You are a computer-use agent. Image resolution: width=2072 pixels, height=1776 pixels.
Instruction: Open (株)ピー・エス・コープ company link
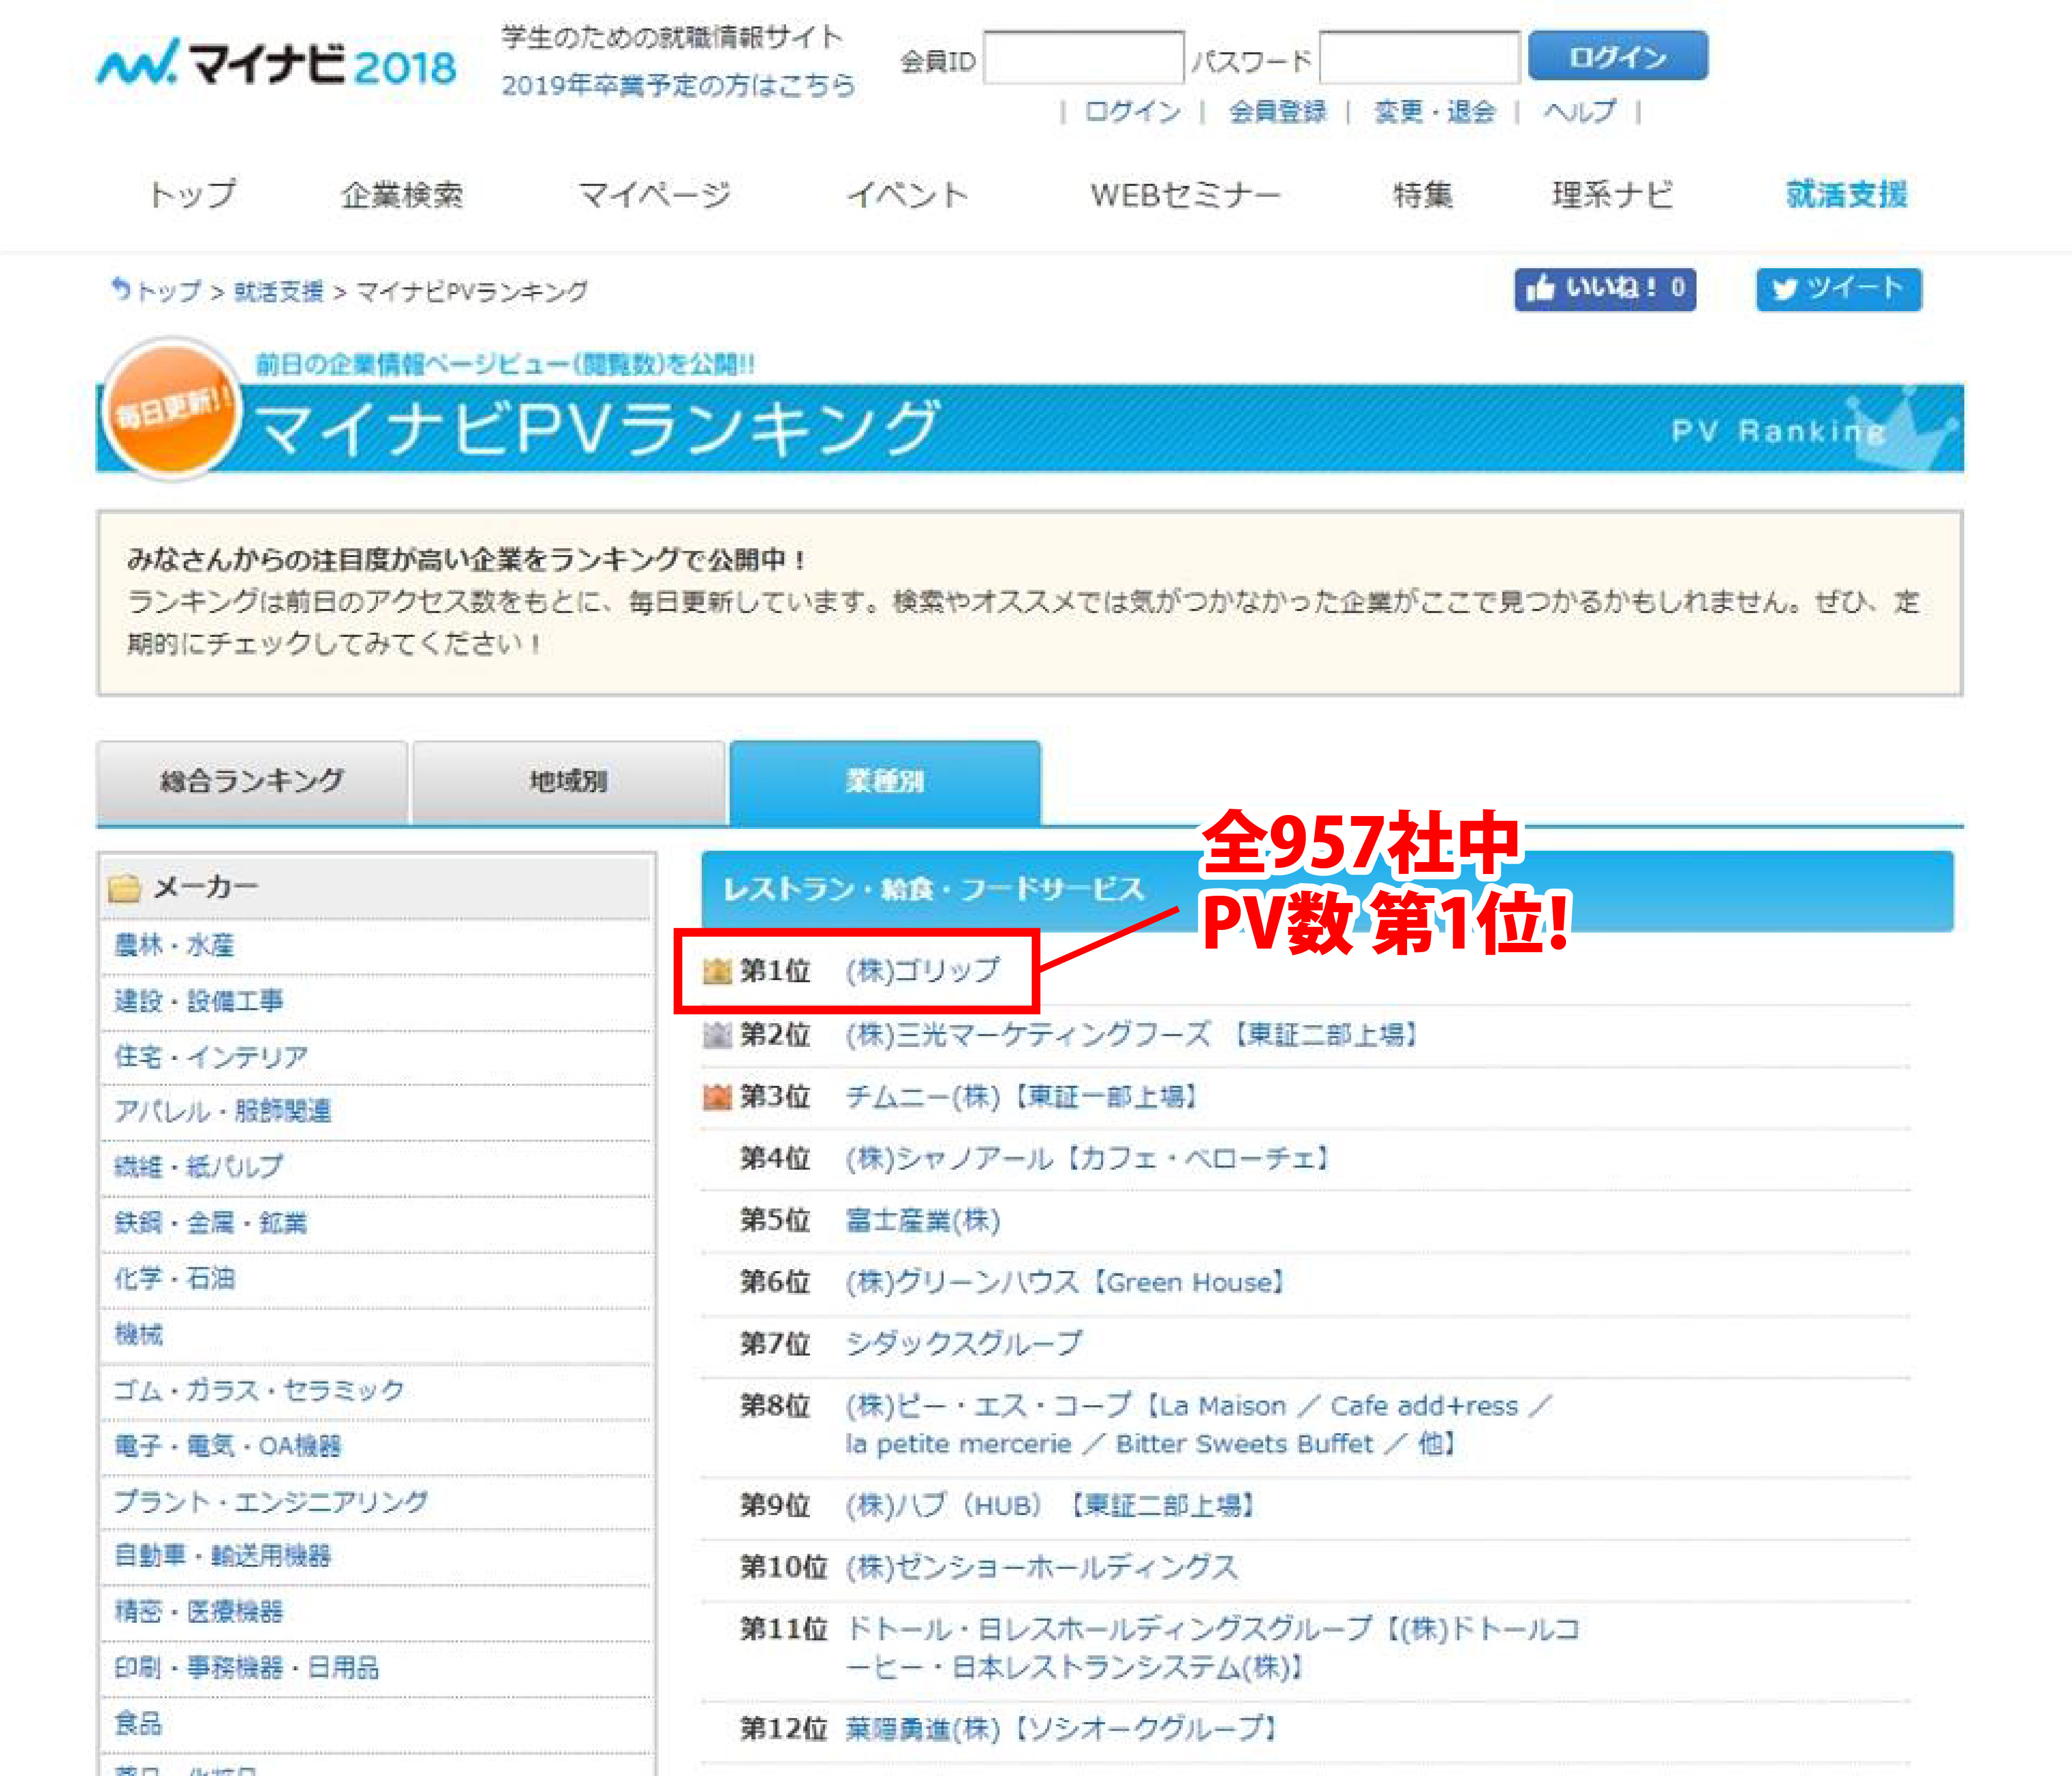tap(1198, 1424)
